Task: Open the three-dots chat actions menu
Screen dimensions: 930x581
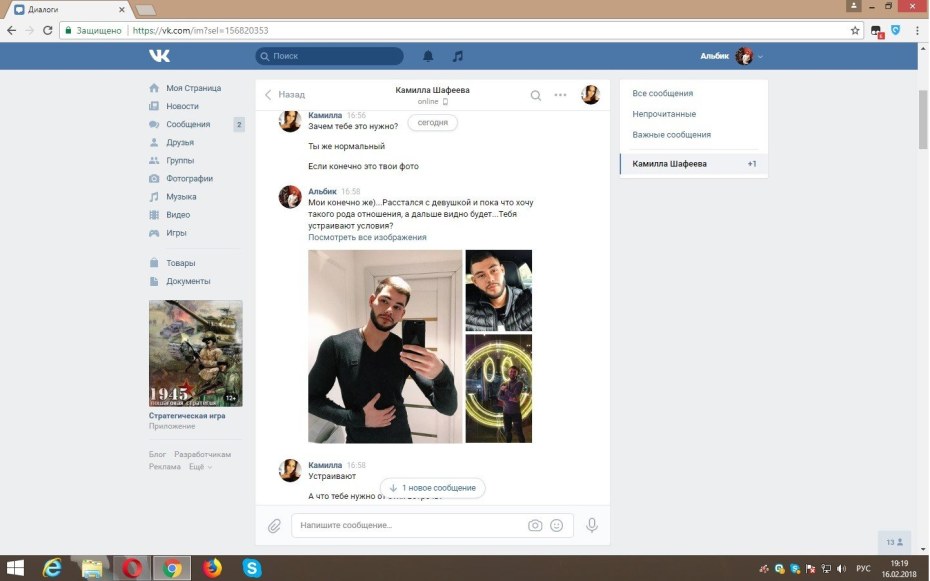Action: pyautogui.click(x=561, y=95)
